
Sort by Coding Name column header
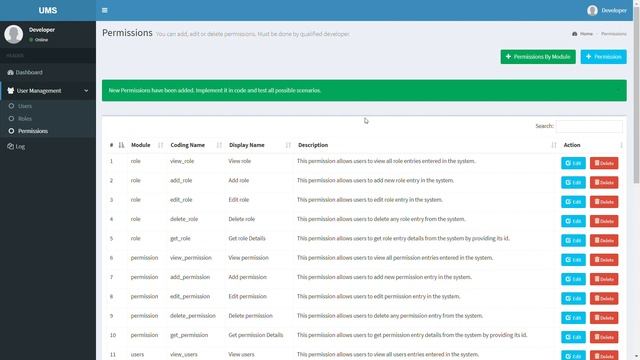click(196, 145)
